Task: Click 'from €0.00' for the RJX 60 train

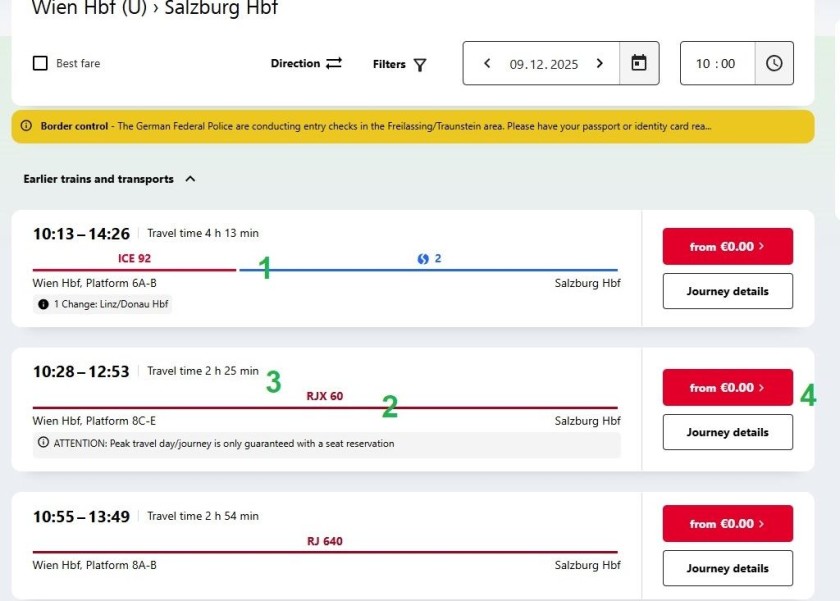Action: [x=727, y=386]
